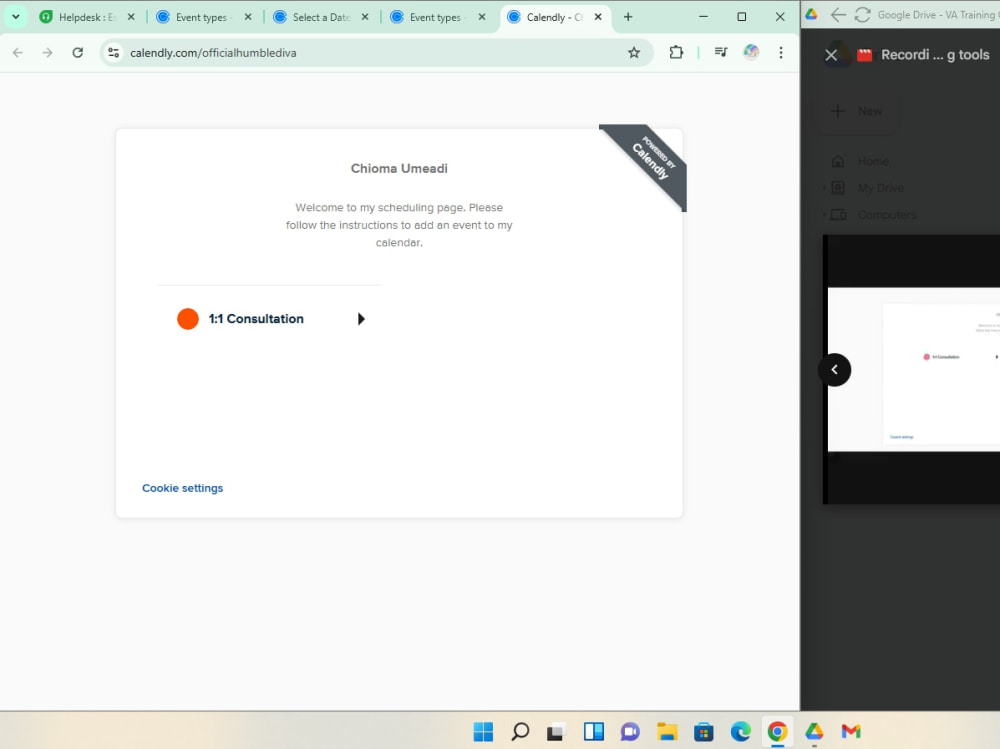Viewport: 1000px width, 749px height.
Task: Open Widgets from the taskbar
Action: click(x=594, y=732)
